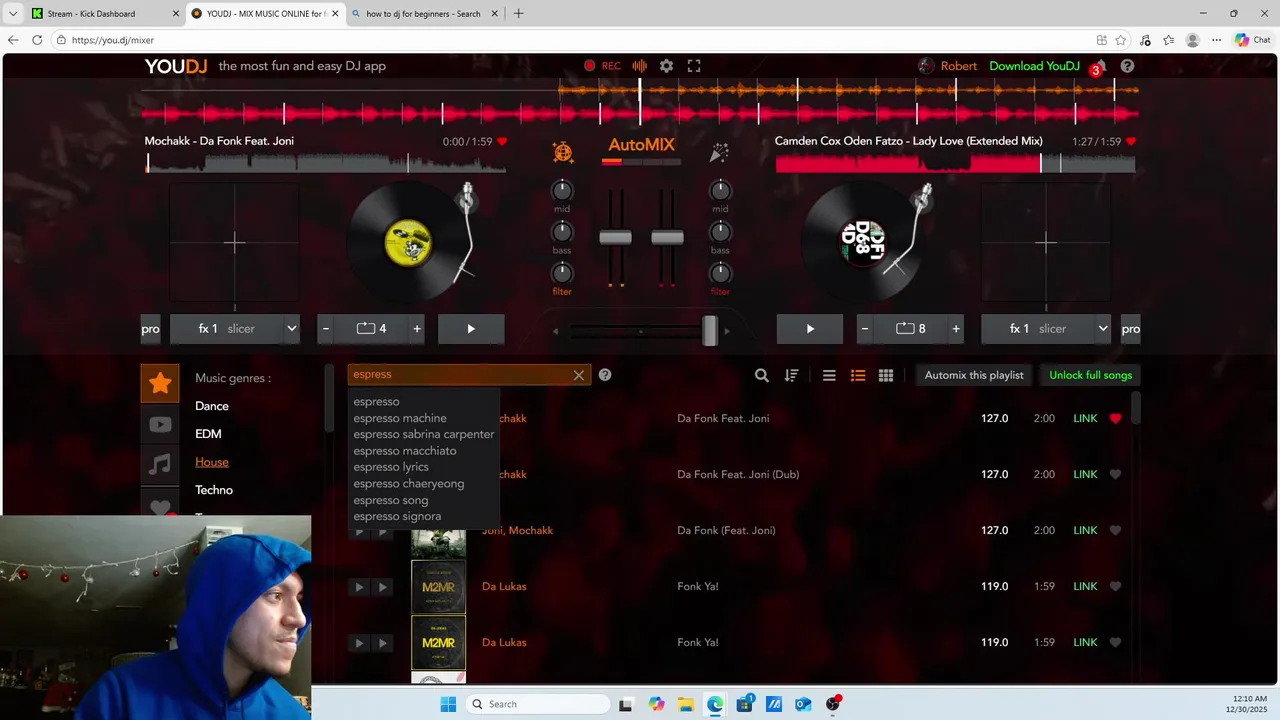Image resolution: width=1280 pixels, height=720 pixels.
Task: Adjust the left deck filter knob
Action: (562, 273)
